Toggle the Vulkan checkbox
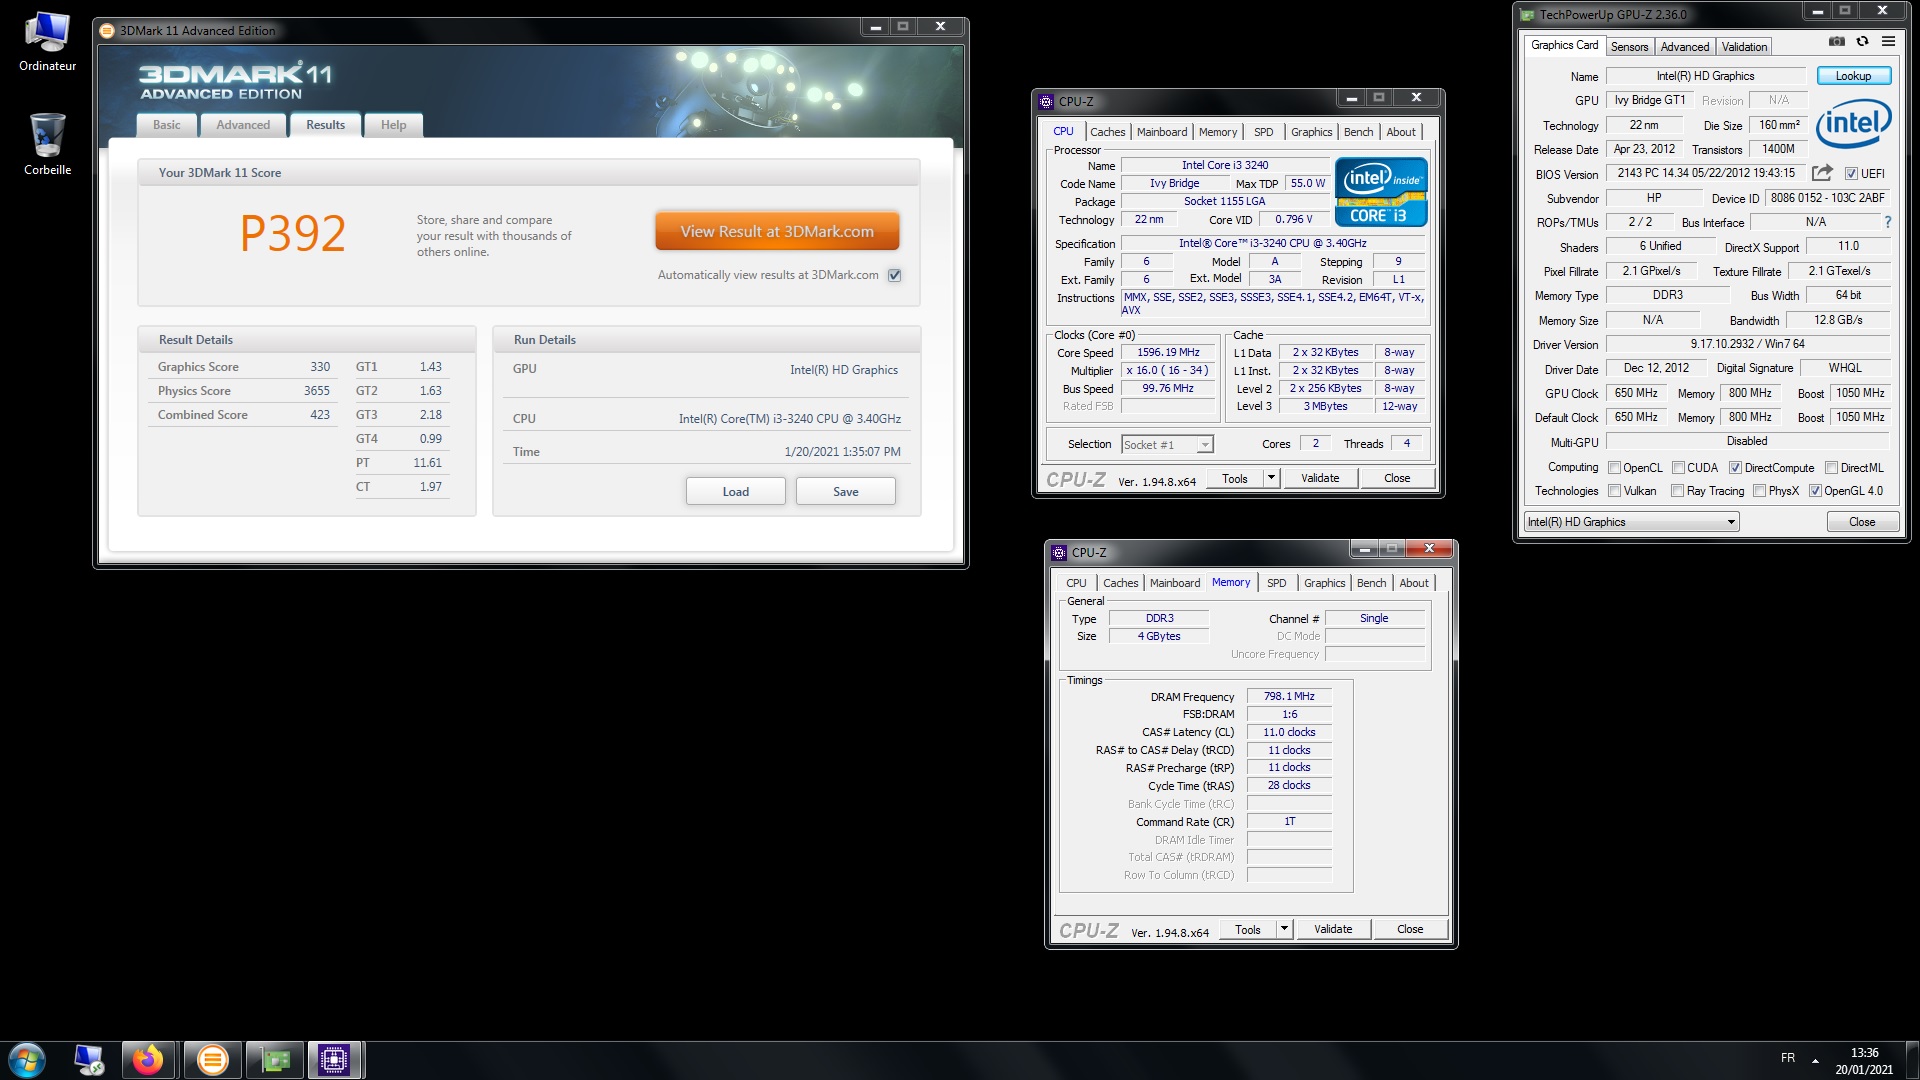 coord(1614,491)
